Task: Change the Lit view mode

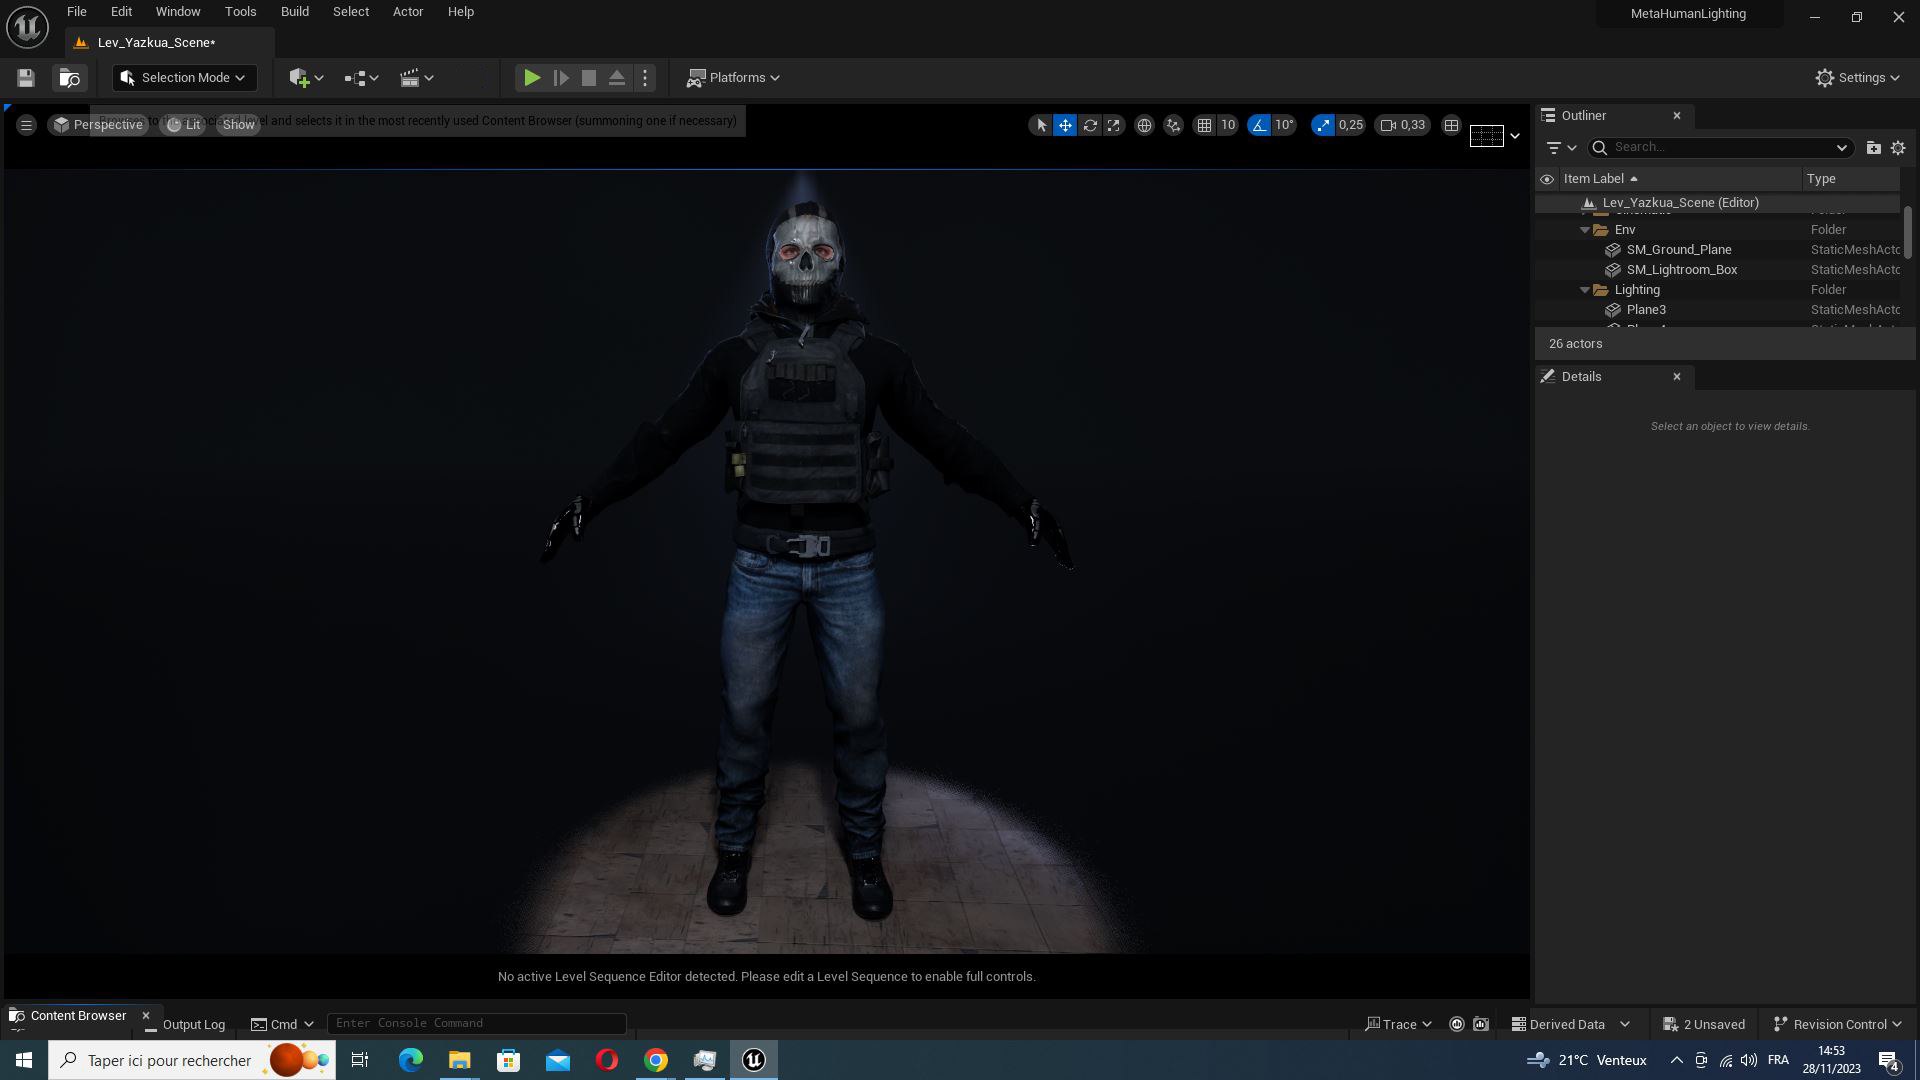Action: coord(183,125)
